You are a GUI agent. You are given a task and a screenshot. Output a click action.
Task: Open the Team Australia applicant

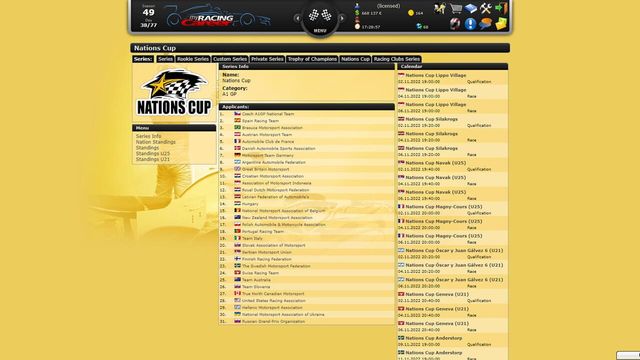click(256, 280)
